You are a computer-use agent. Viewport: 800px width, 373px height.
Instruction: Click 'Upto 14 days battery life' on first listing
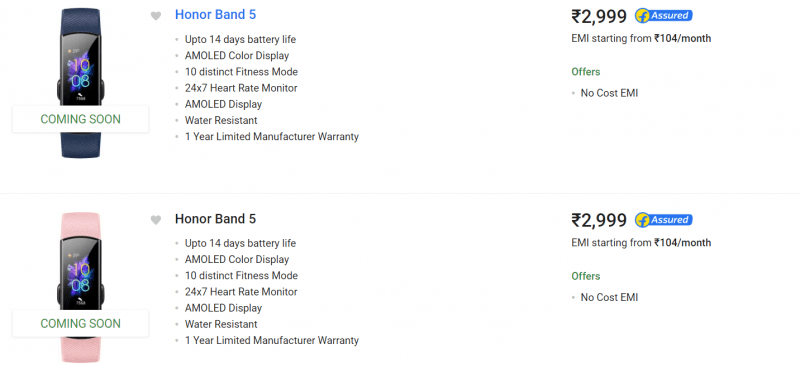pos(240,39)
